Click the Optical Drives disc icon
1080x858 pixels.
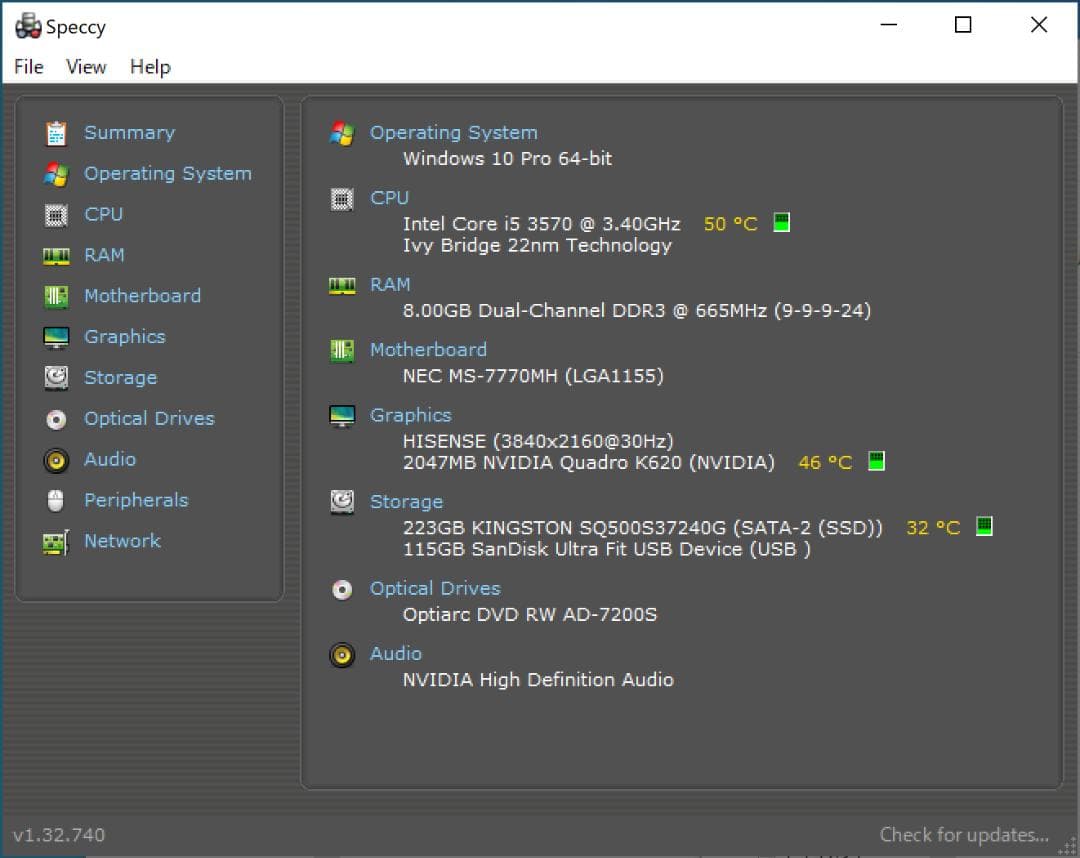[x=58, y=418]
